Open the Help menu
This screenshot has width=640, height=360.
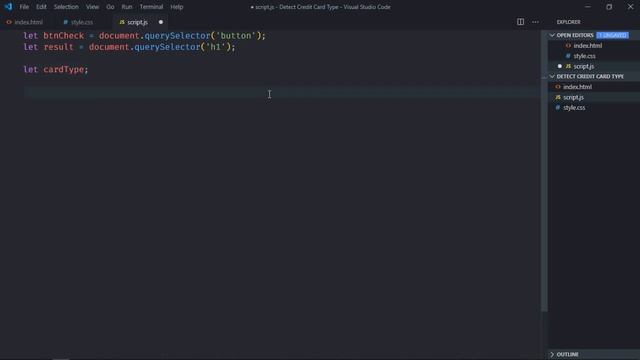[x=177, y=7]
